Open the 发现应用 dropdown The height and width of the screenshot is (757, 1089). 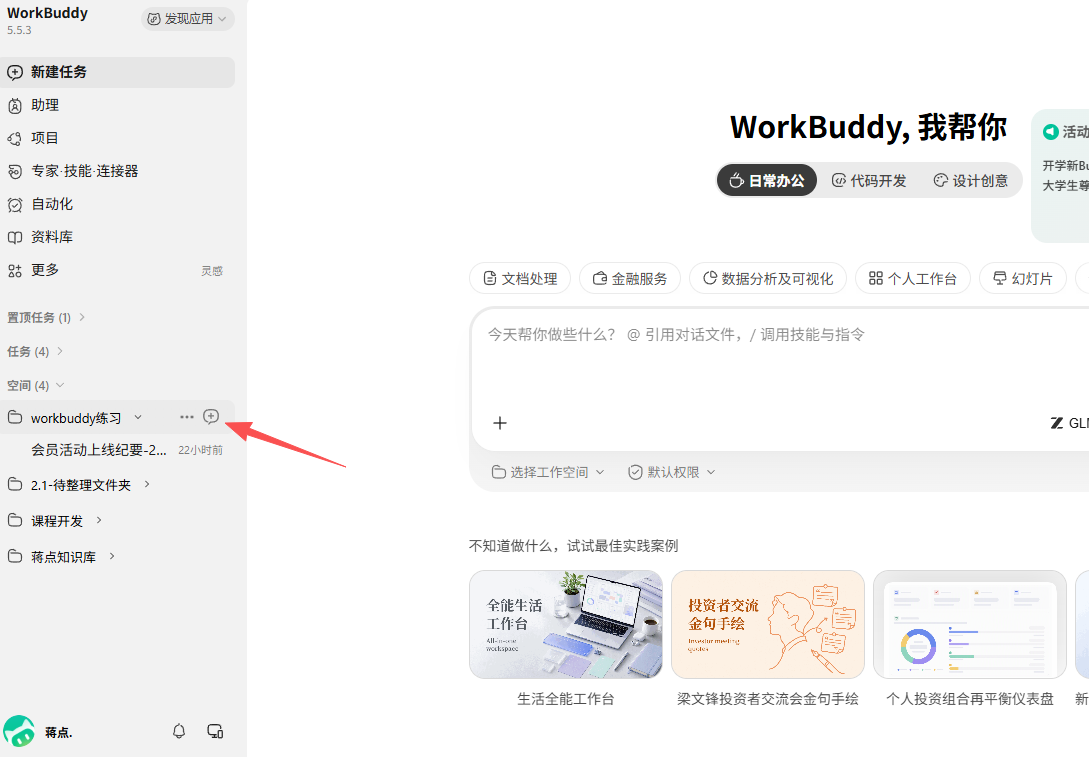coord(188,19)
